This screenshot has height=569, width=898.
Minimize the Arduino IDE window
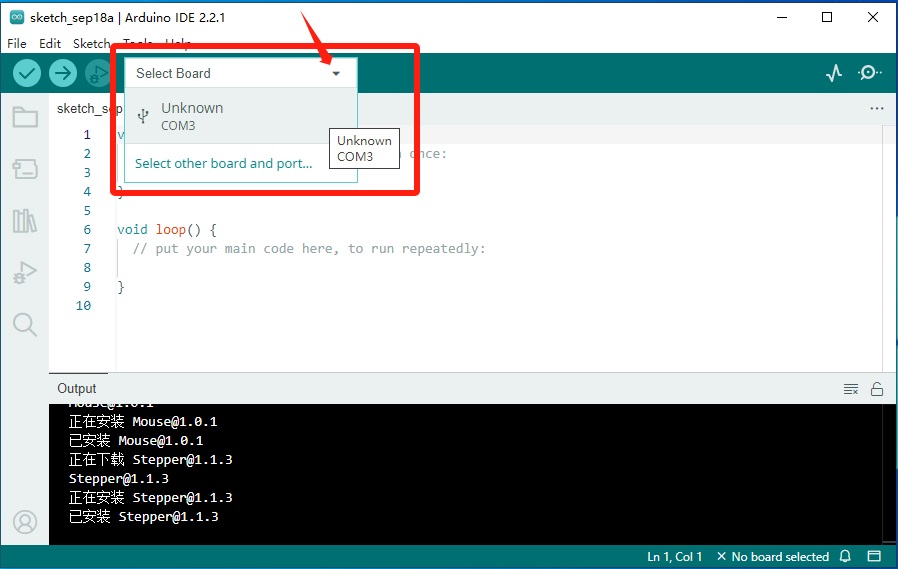(782, 17)
